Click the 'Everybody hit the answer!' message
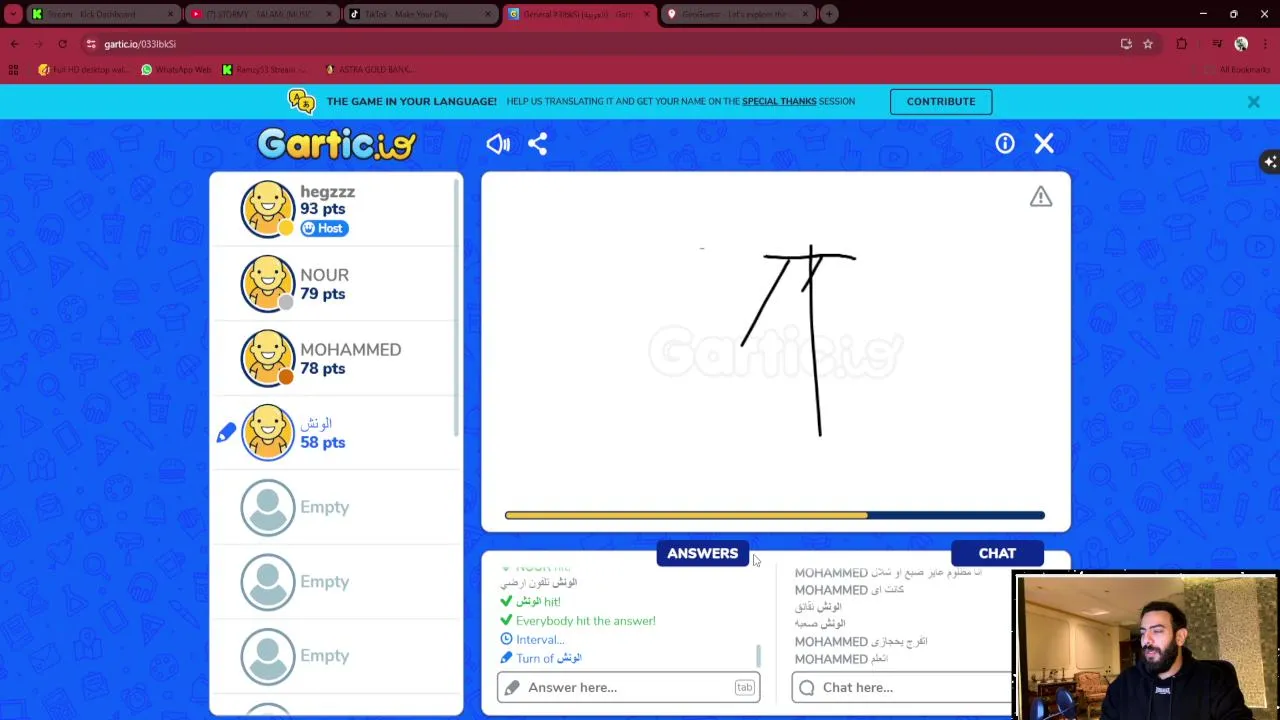1280x720 pixels. [586, 621]
